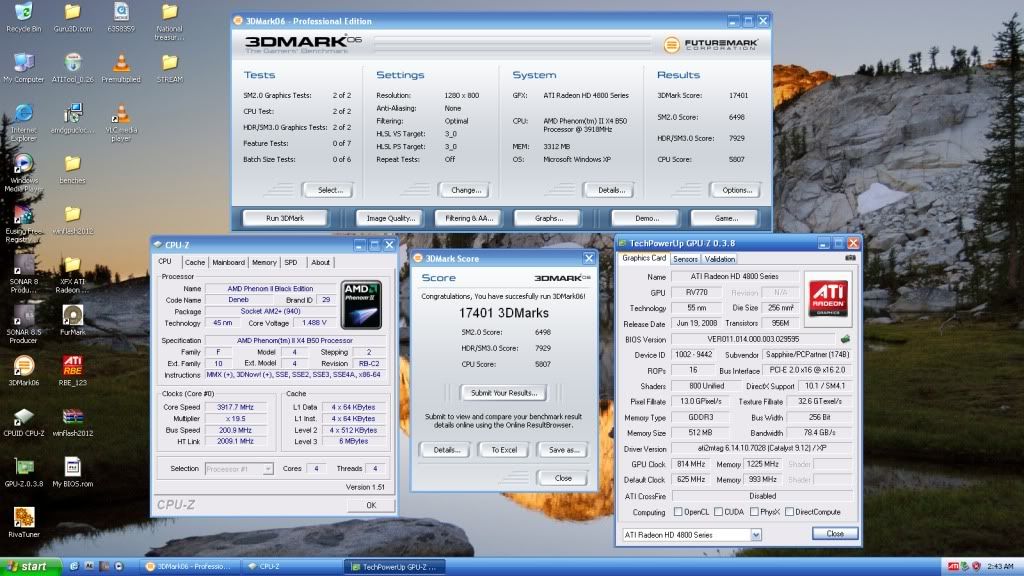
Task: Switch to 3DMark06 taskbar button
Action: click(x=191, y=567)
